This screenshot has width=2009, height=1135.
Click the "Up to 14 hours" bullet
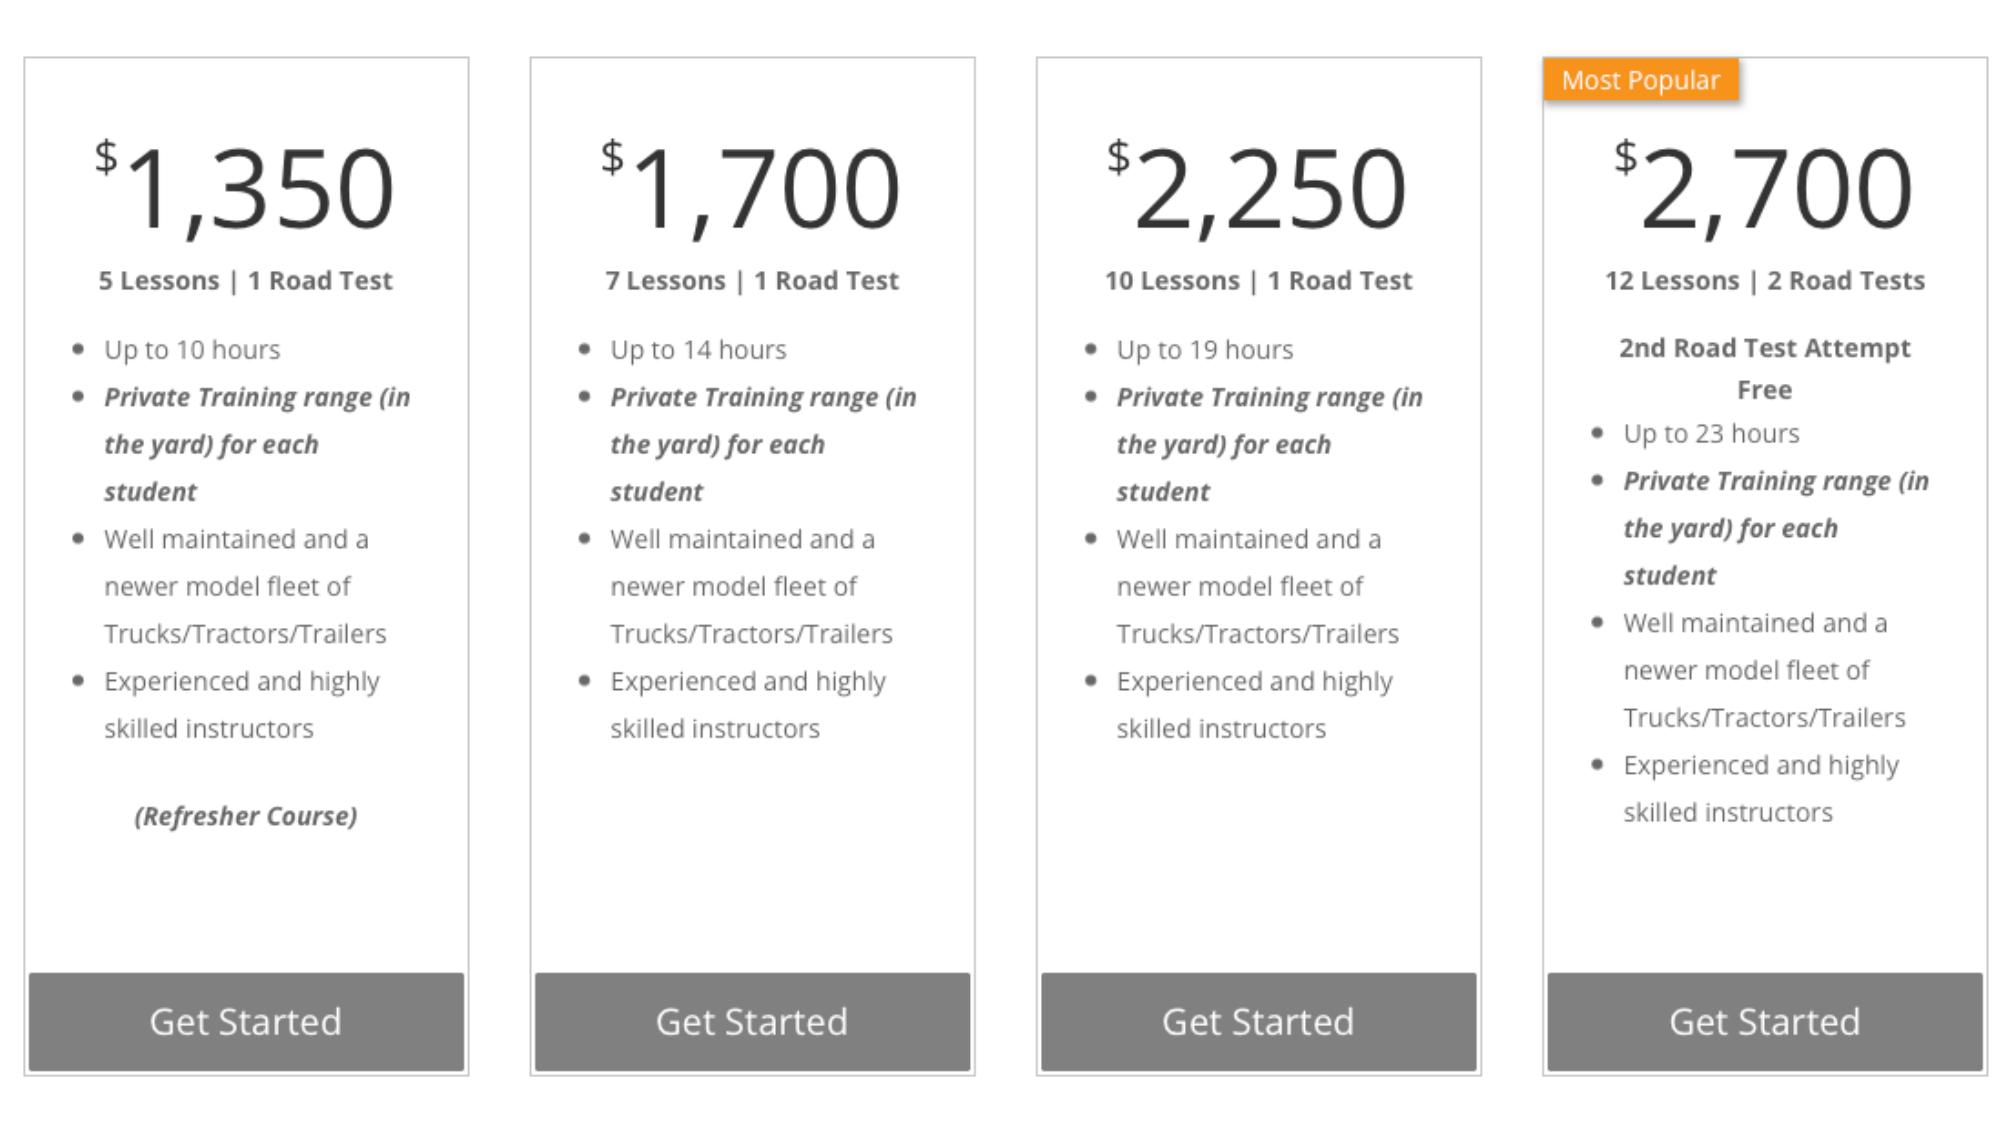click(698, 350)
